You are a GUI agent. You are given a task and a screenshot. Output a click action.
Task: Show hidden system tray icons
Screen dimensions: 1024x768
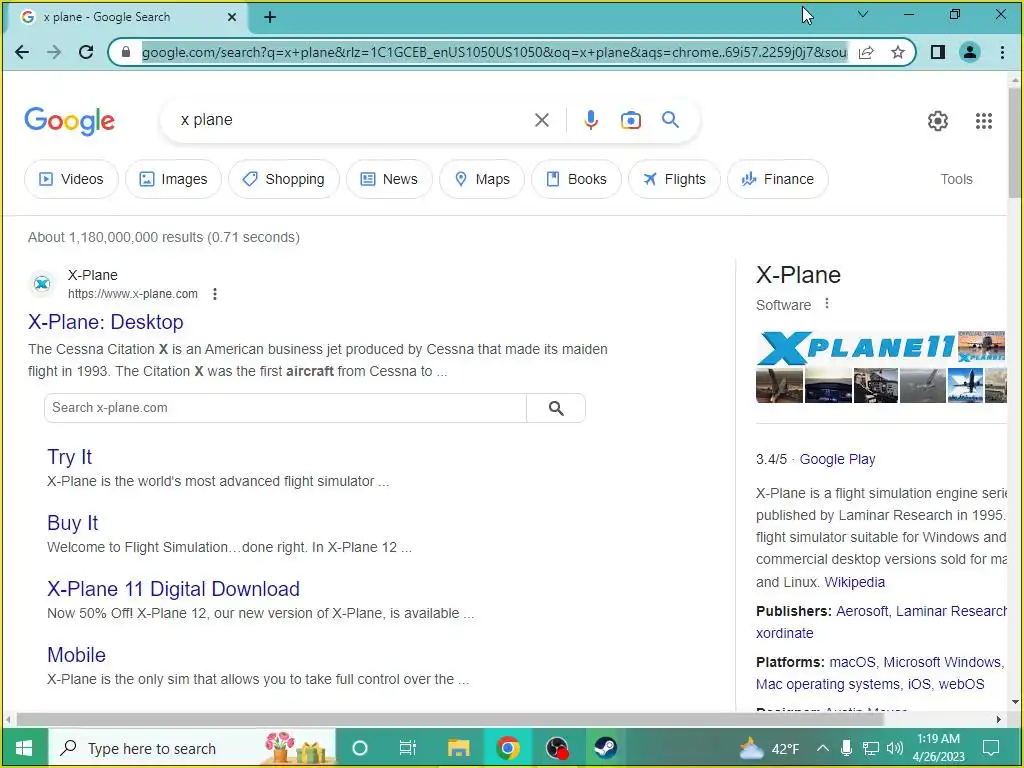tap(823, 748)
